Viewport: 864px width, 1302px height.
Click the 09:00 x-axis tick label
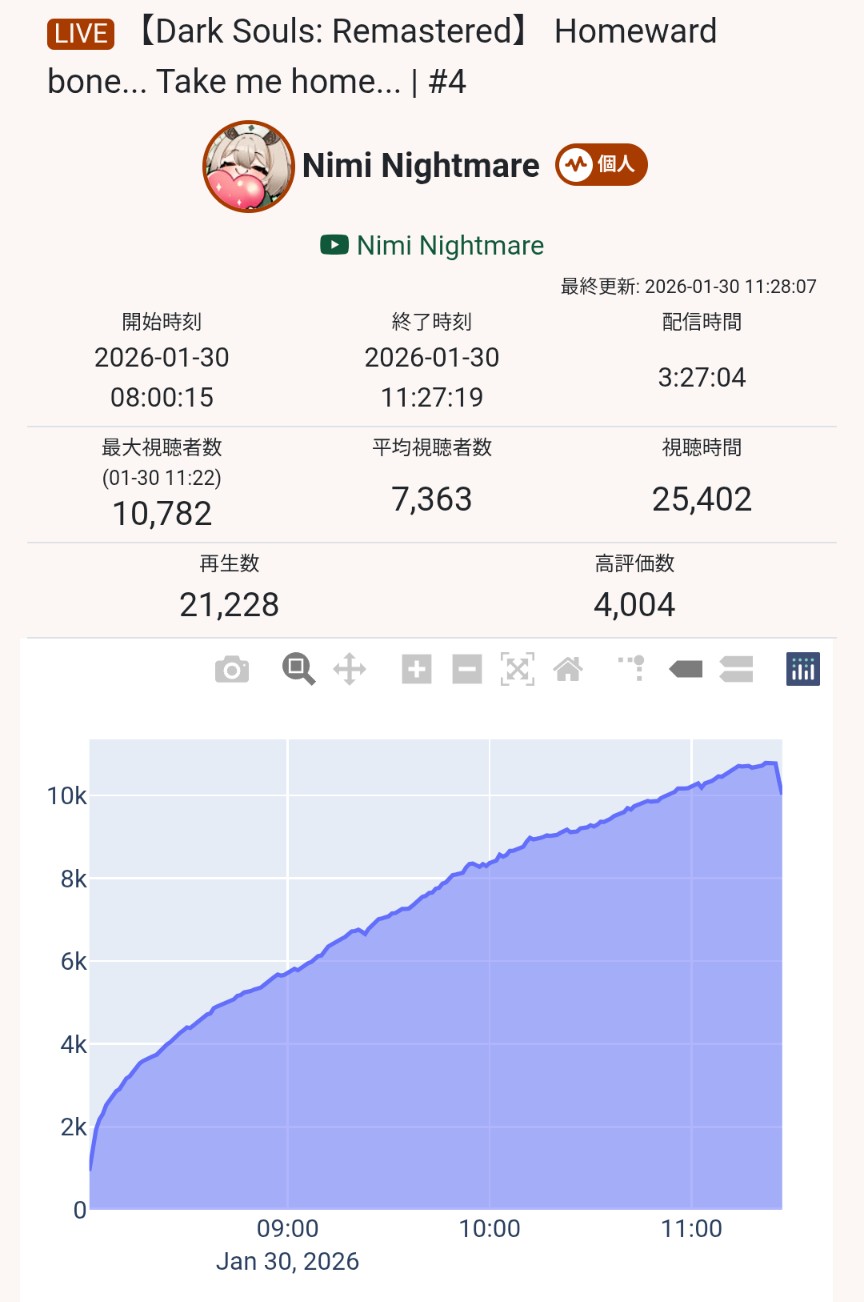click(x=288, y=1229)
